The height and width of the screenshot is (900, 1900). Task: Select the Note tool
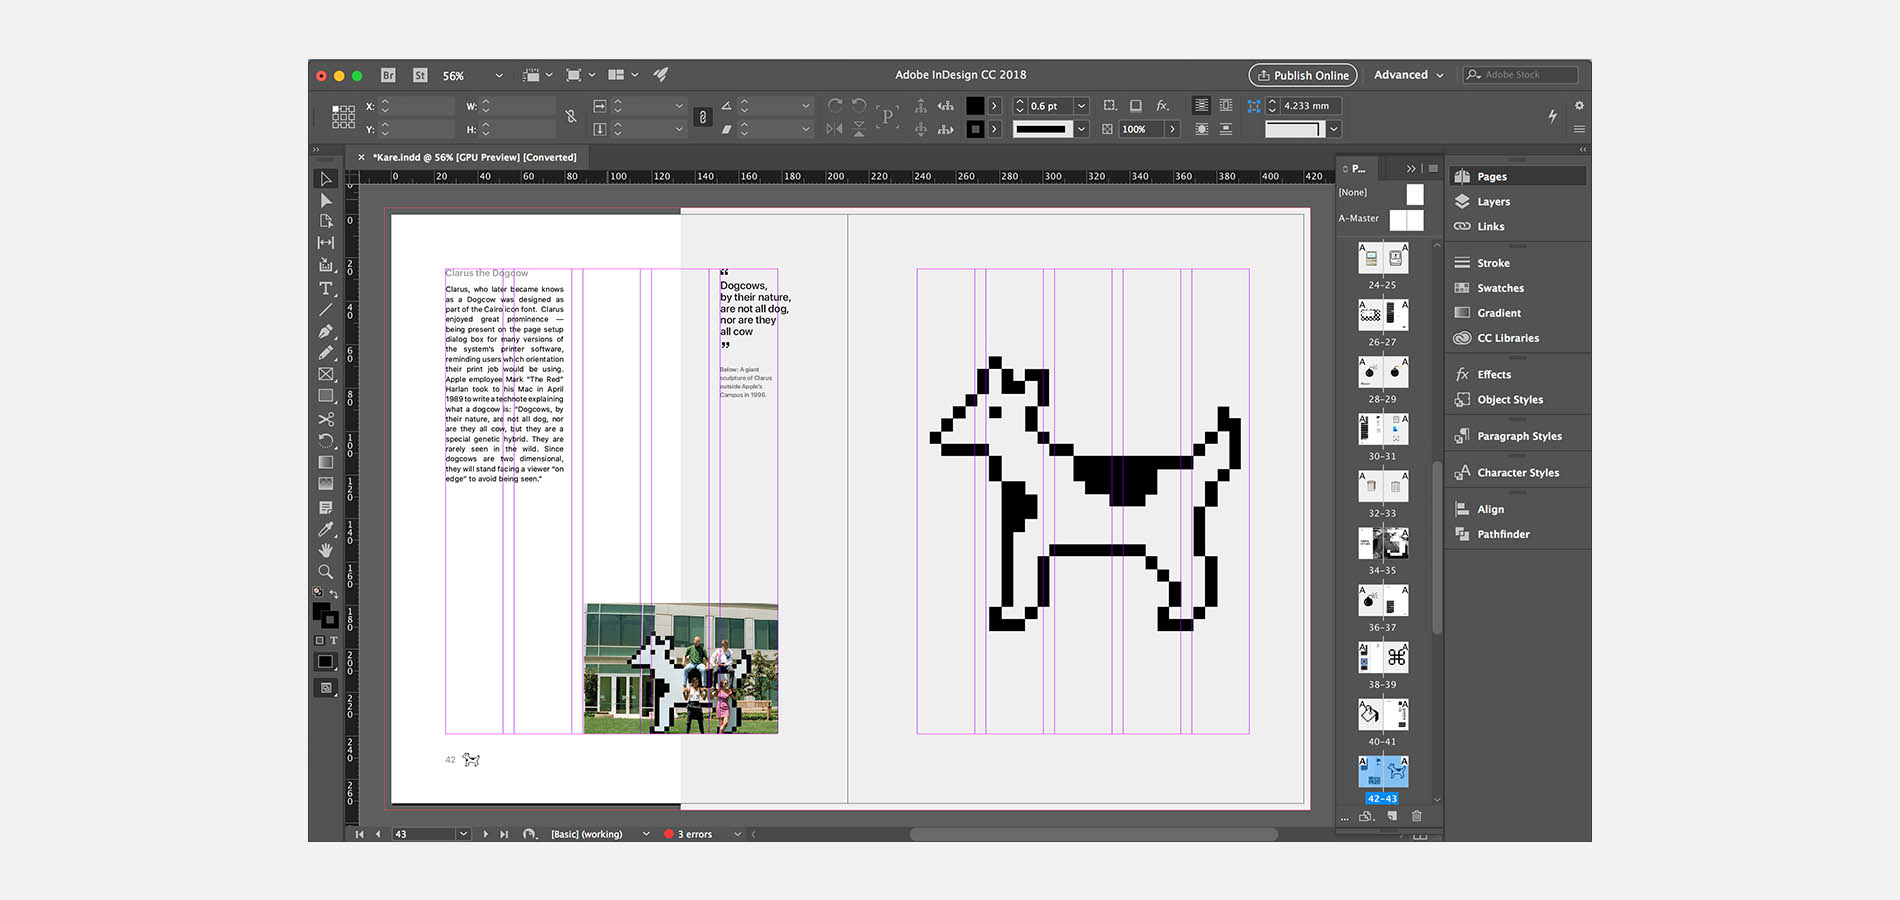tap(326, 508)
